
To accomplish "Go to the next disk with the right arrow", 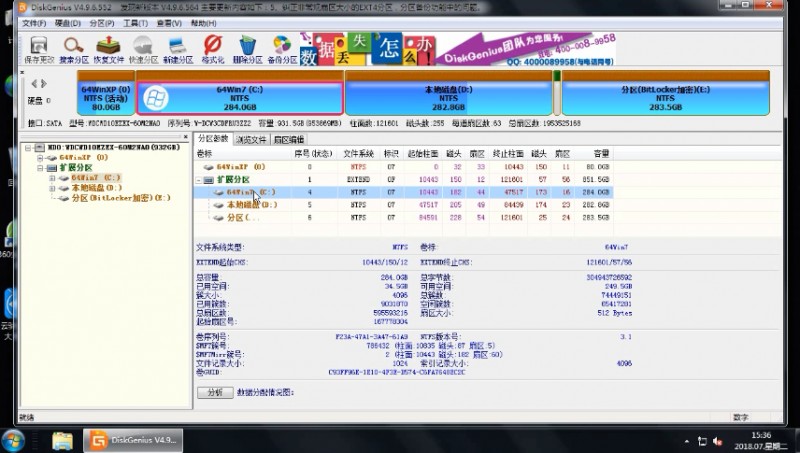I will pos(44,83).
